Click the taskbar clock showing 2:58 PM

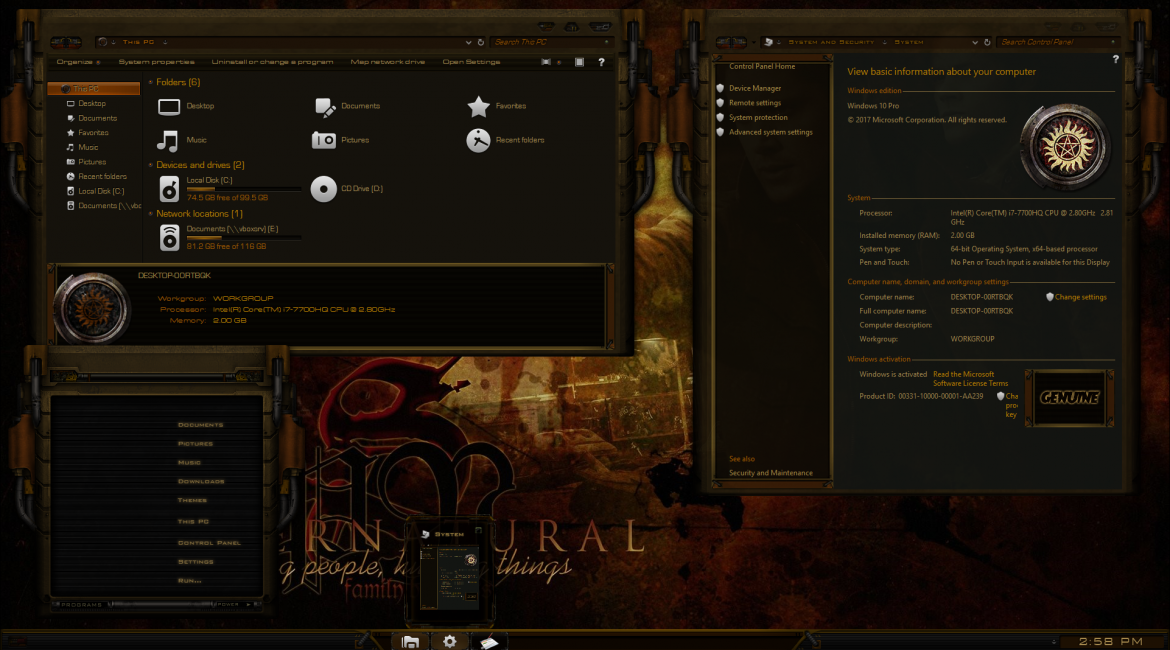1110,641
